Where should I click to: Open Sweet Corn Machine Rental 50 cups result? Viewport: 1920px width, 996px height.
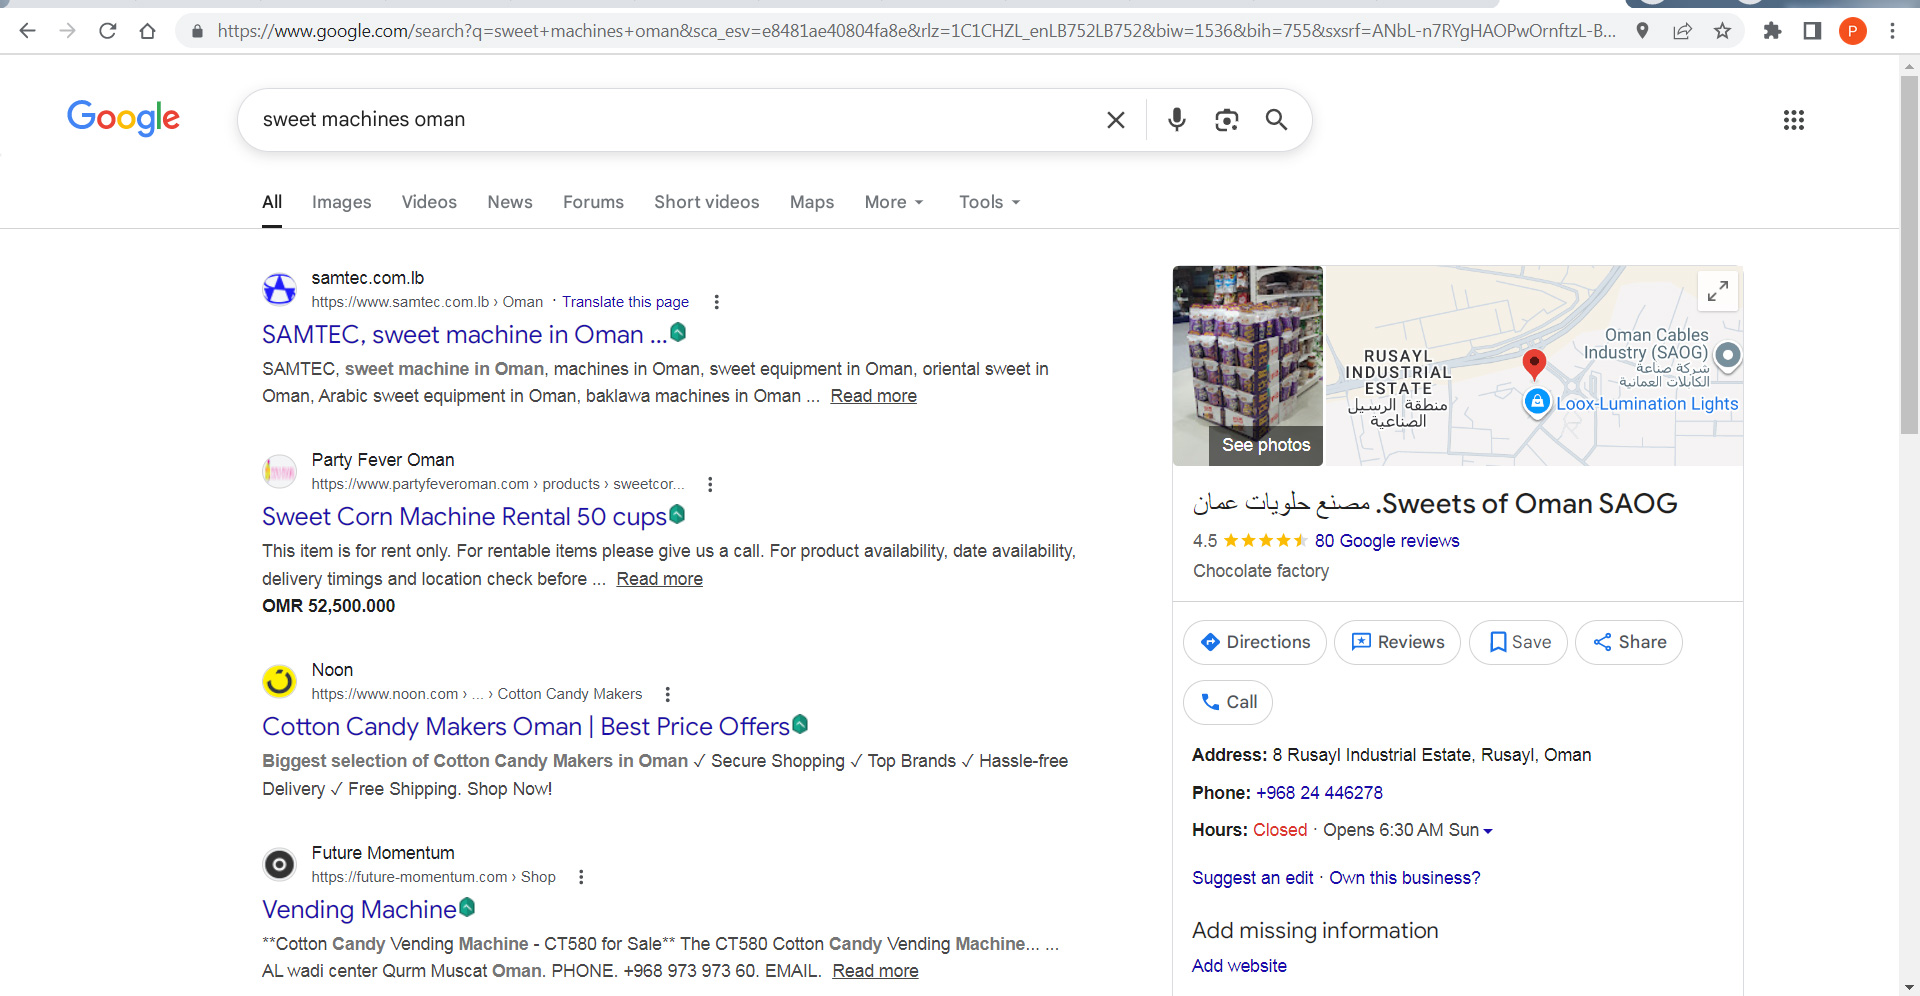coord(464,517)
